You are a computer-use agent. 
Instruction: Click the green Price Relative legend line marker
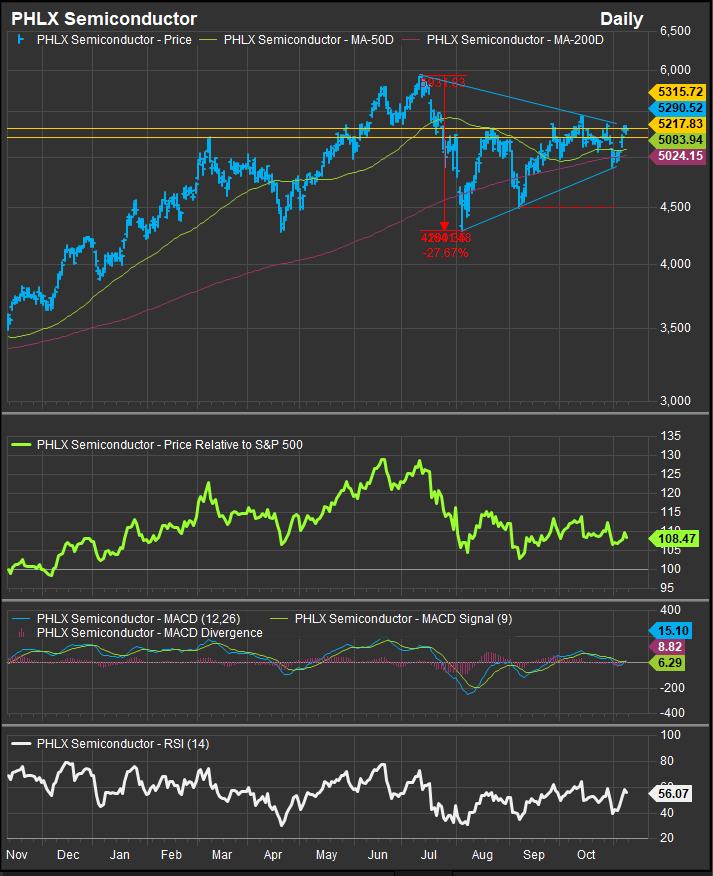coord(21,445)
